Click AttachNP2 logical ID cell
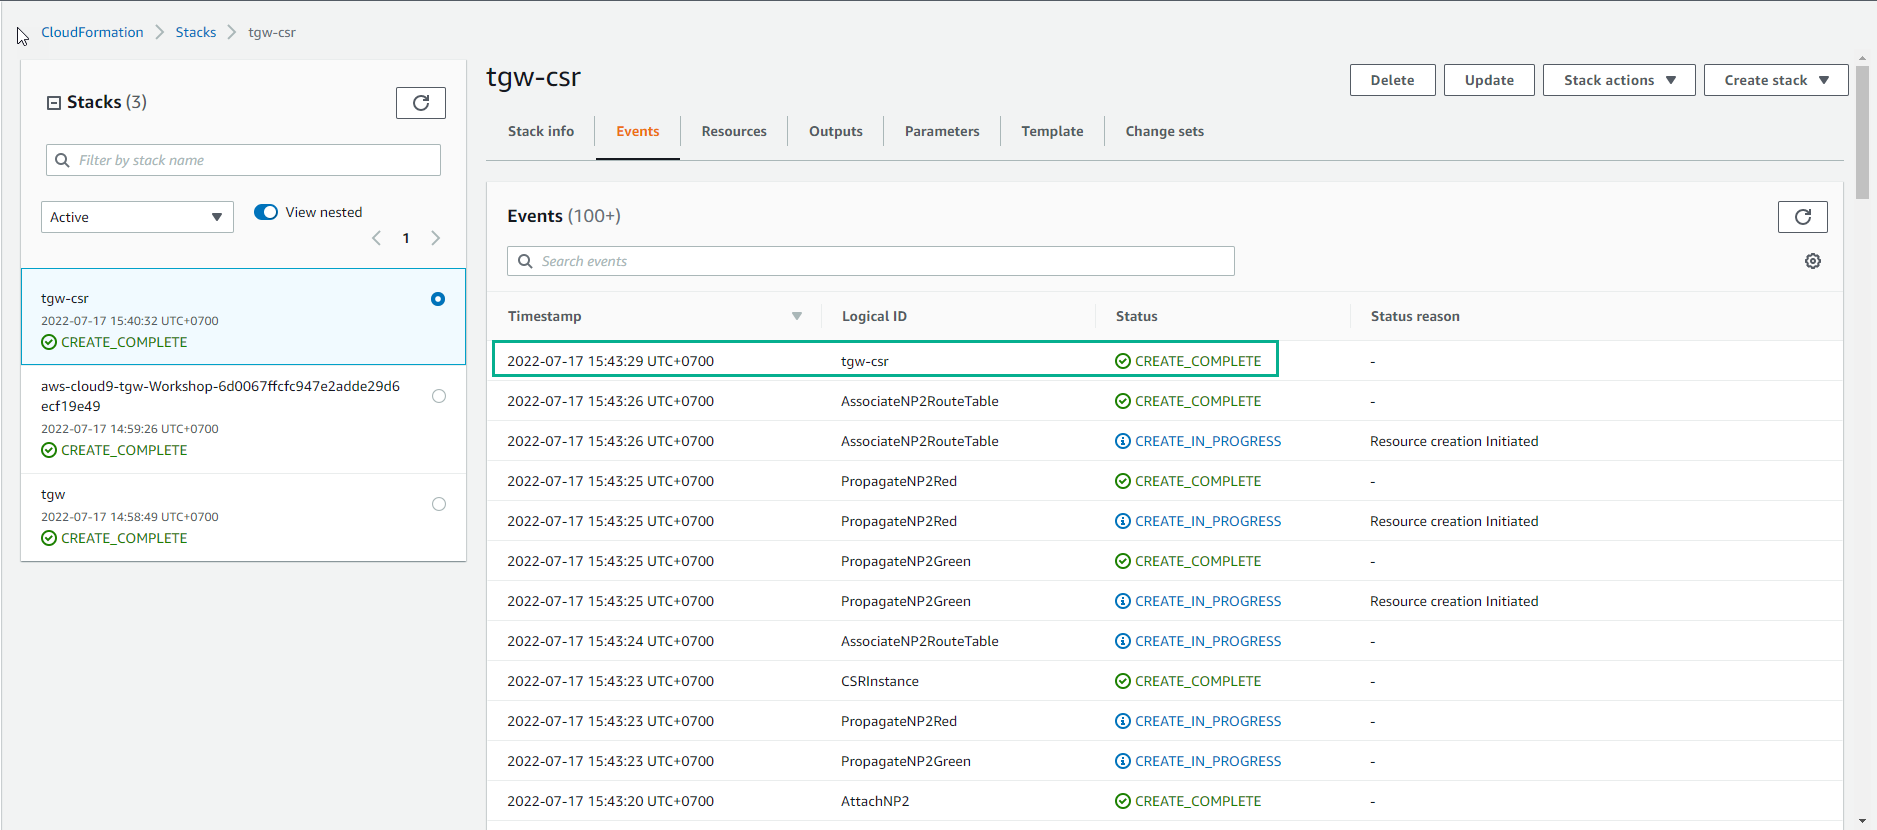 (x=875, y=801)
